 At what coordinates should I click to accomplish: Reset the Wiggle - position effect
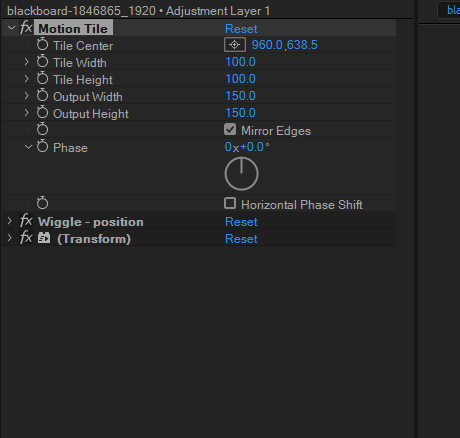click(x=241, y=222)
